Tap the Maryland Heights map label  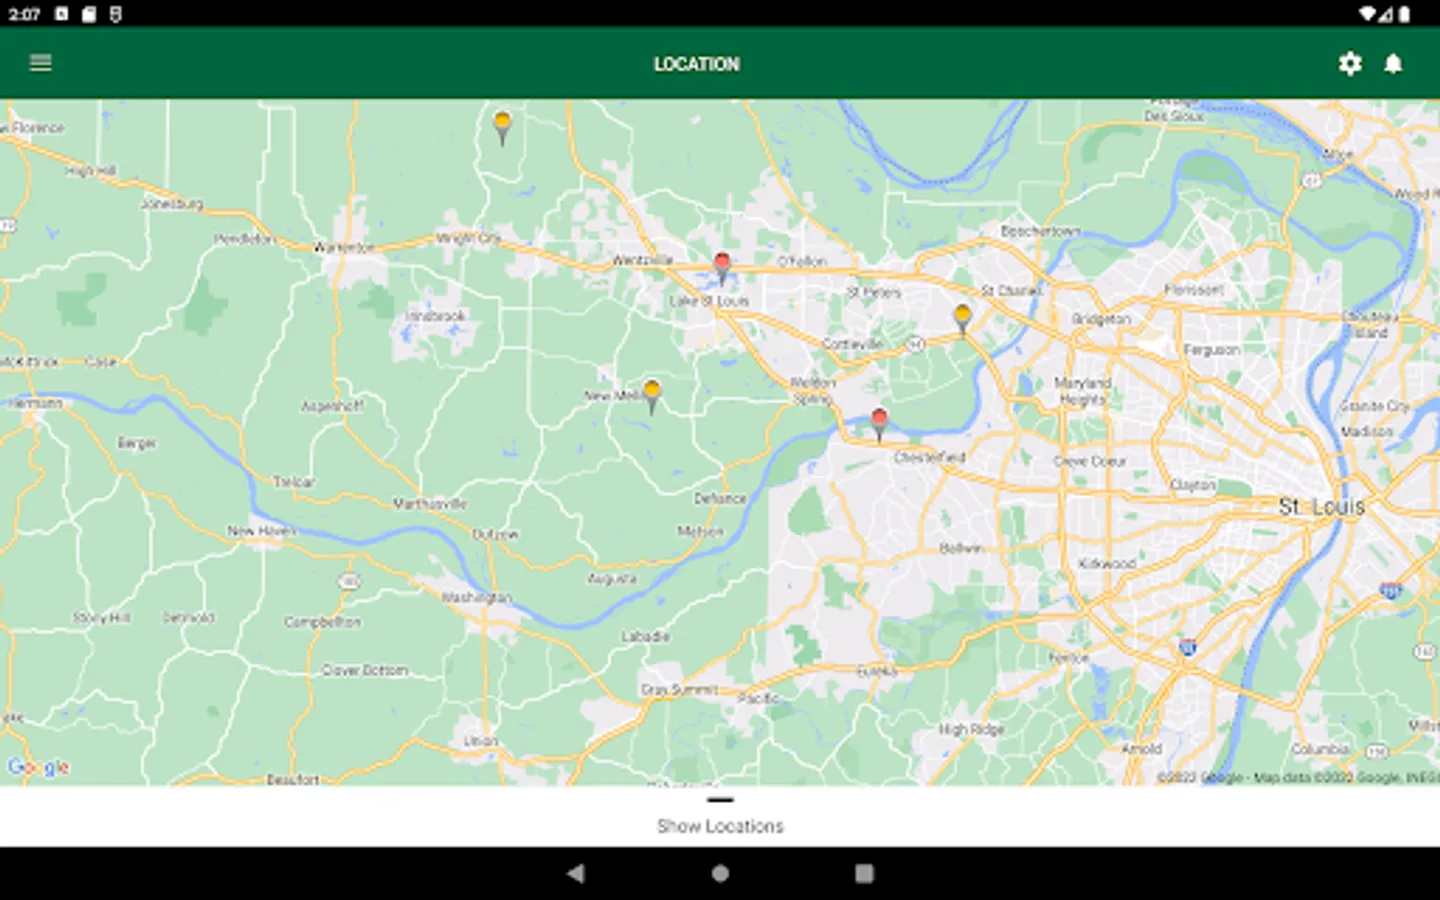click(x=1082, y=391)
